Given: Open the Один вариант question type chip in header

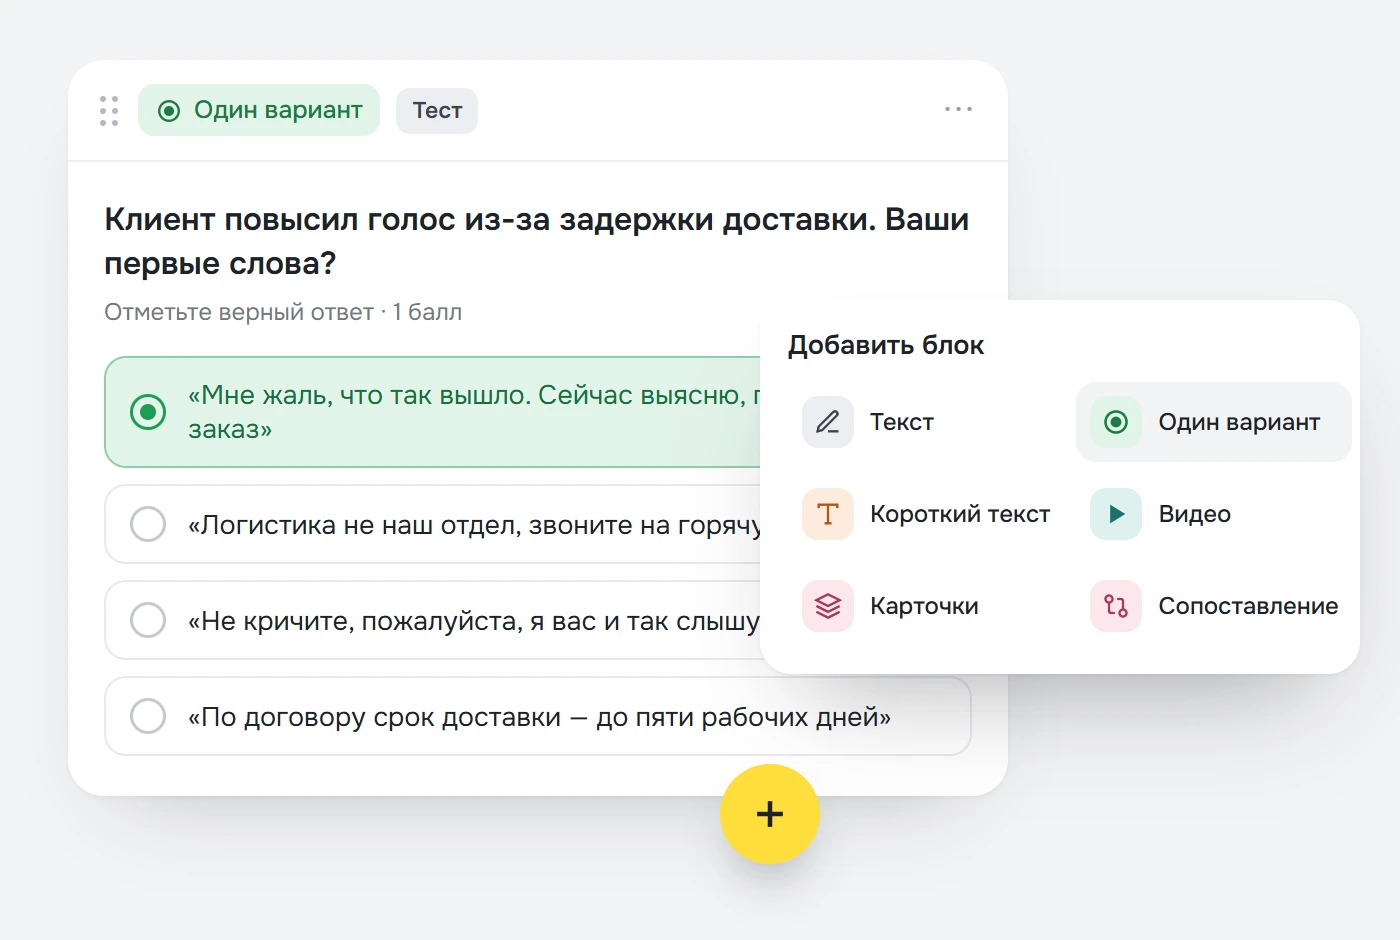Looking at the screenshot, I should pos(259,110).
